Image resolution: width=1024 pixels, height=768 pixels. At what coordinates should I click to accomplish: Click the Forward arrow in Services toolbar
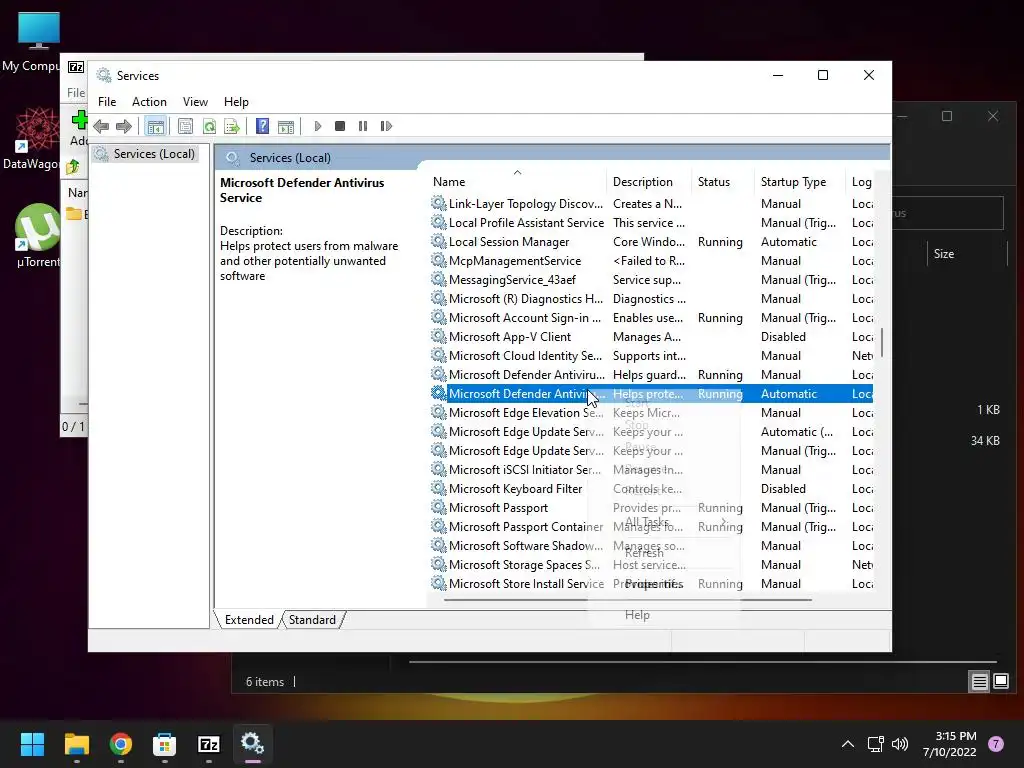pos(123,126)
